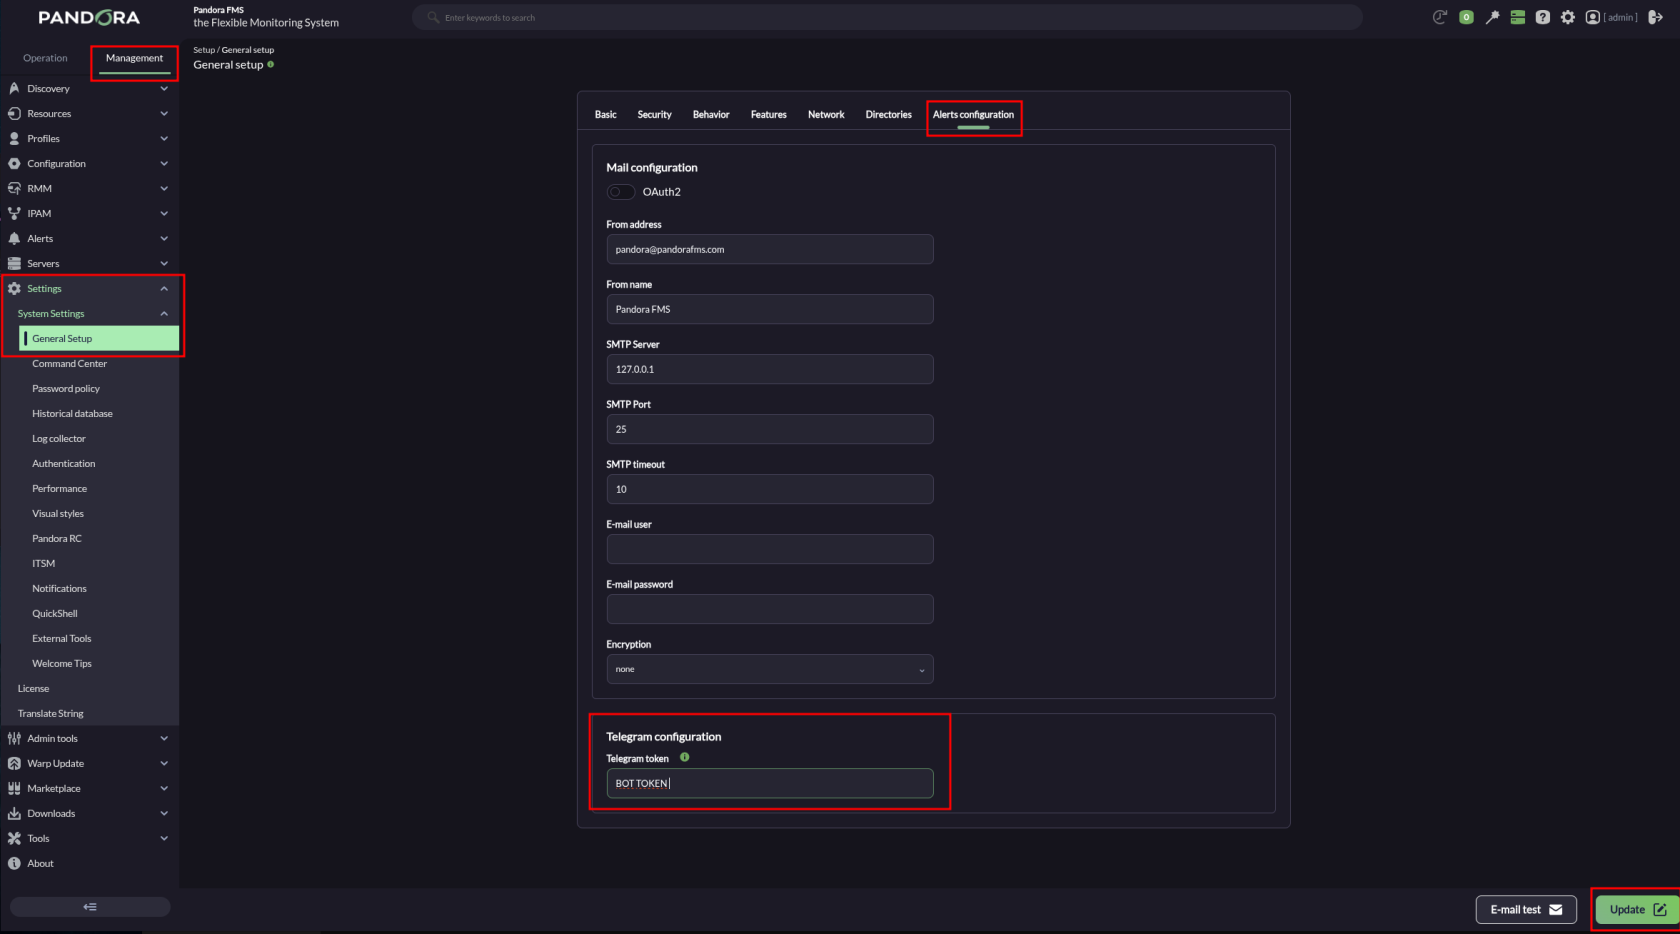Click the Admin tools sliders icon
This screenshot has height=934, width=1680.
point(14,739)
